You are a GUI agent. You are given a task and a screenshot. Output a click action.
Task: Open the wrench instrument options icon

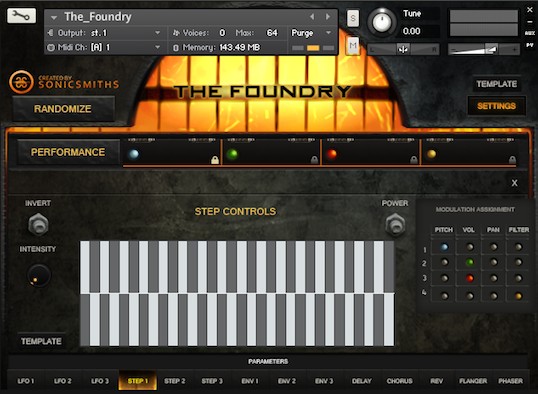[x=21, y=16]
